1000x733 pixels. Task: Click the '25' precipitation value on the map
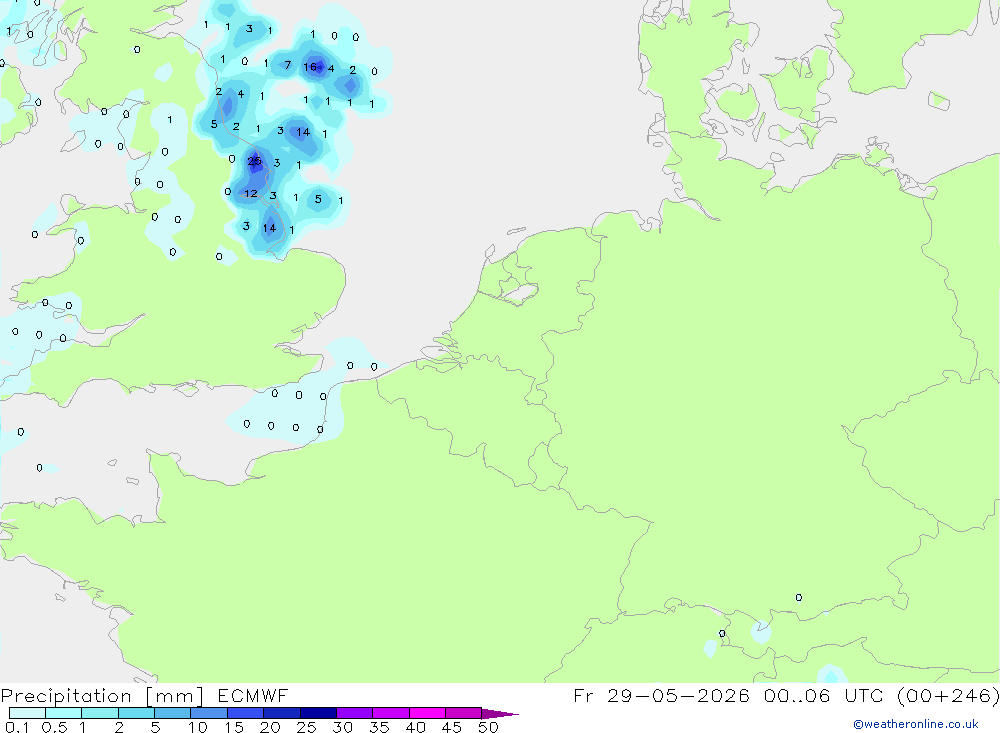point(254,161)
